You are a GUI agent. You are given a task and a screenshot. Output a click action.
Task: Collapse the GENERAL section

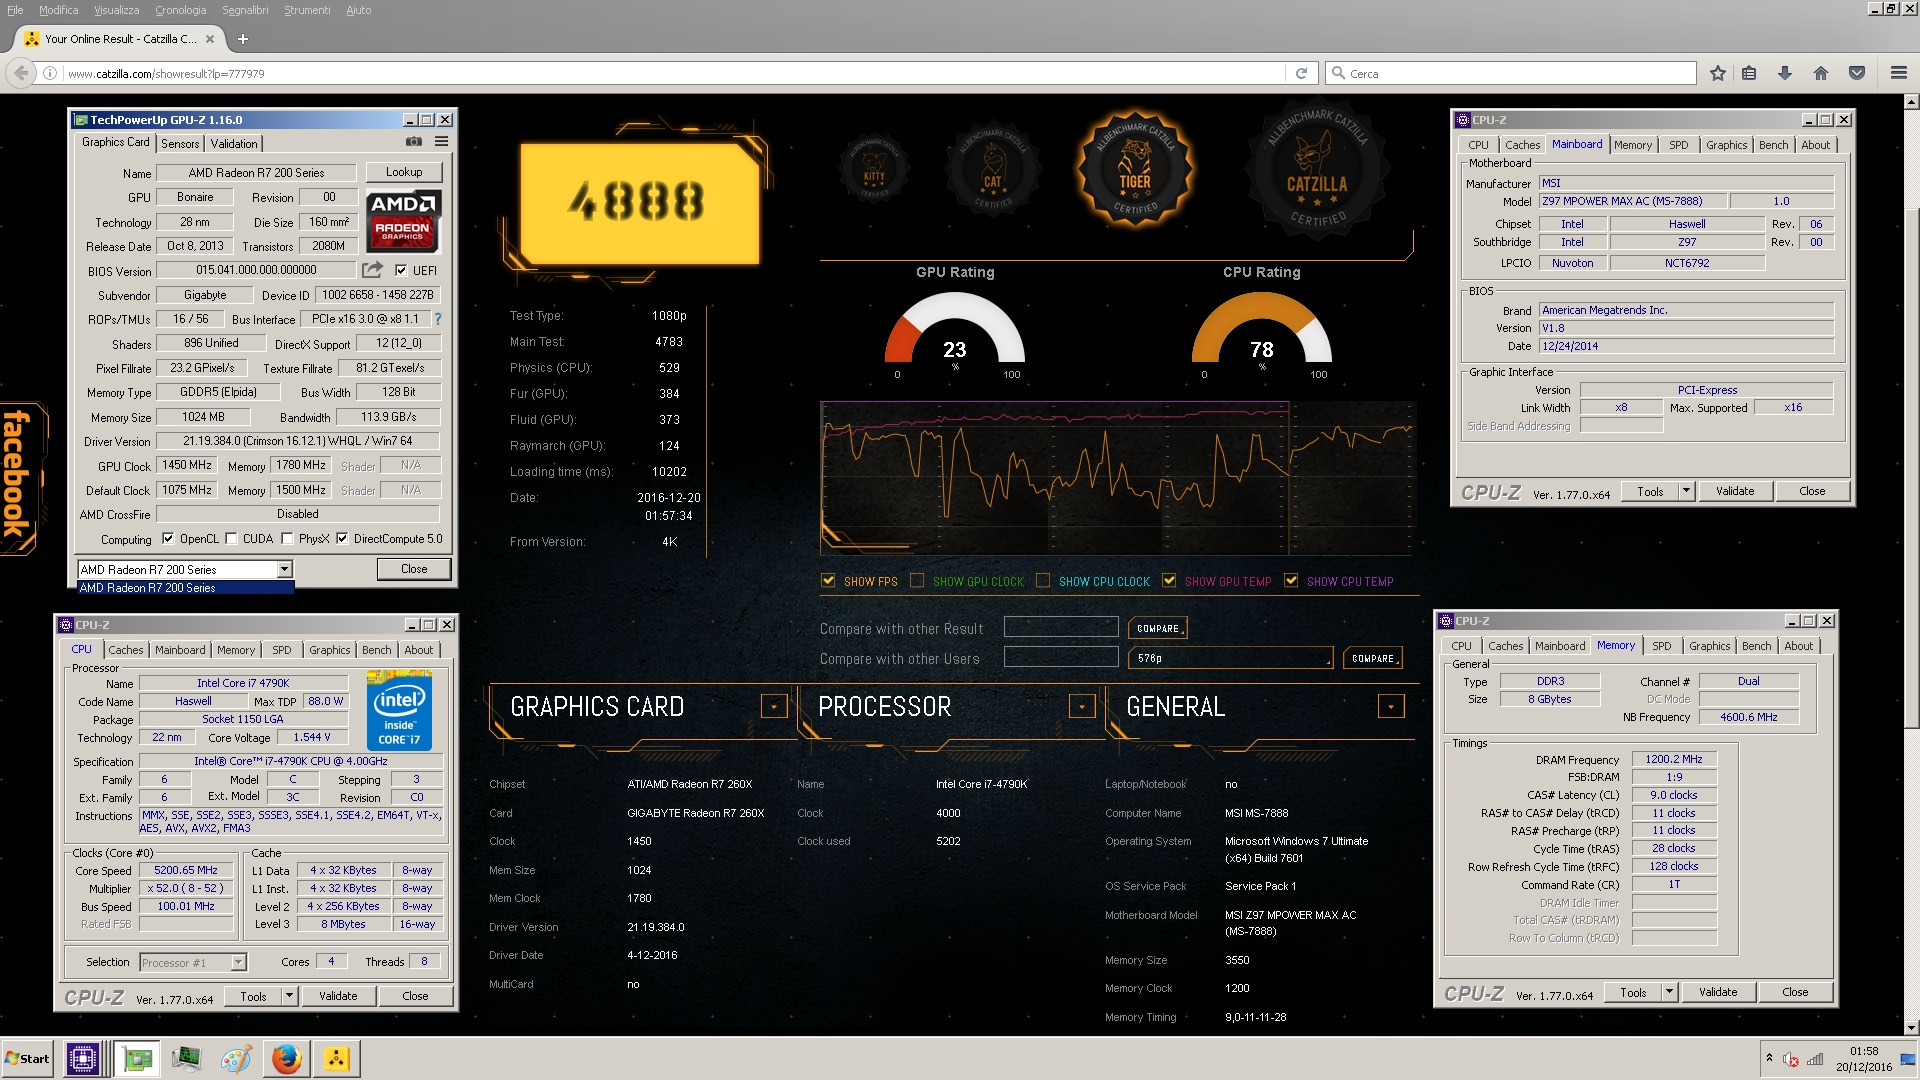[1391, 707]
